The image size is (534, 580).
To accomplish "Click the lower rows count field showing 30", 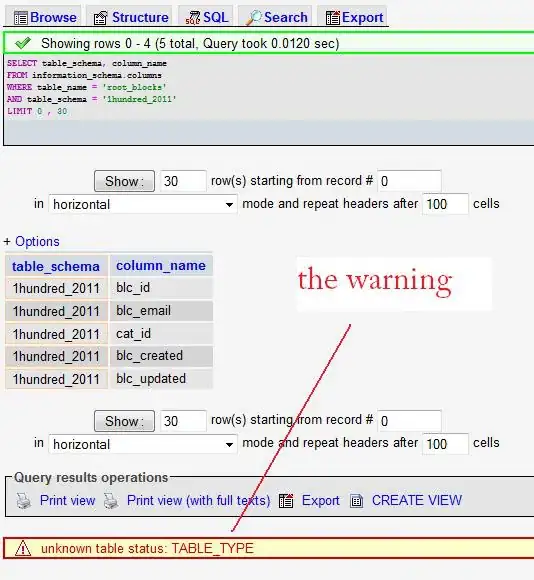I will (x=183, y=421).
